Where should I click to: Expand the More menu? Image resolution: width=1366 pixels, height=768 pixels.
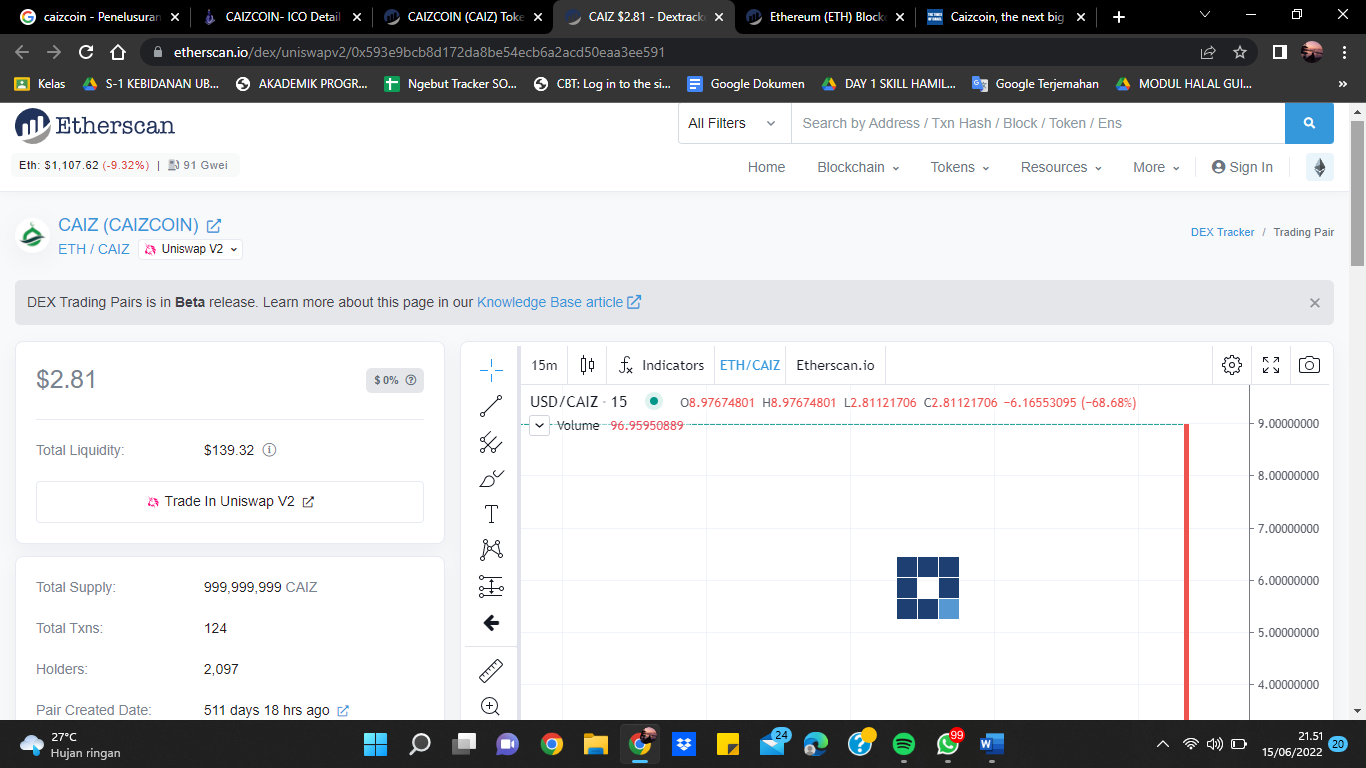click(x=1156, y=167)
